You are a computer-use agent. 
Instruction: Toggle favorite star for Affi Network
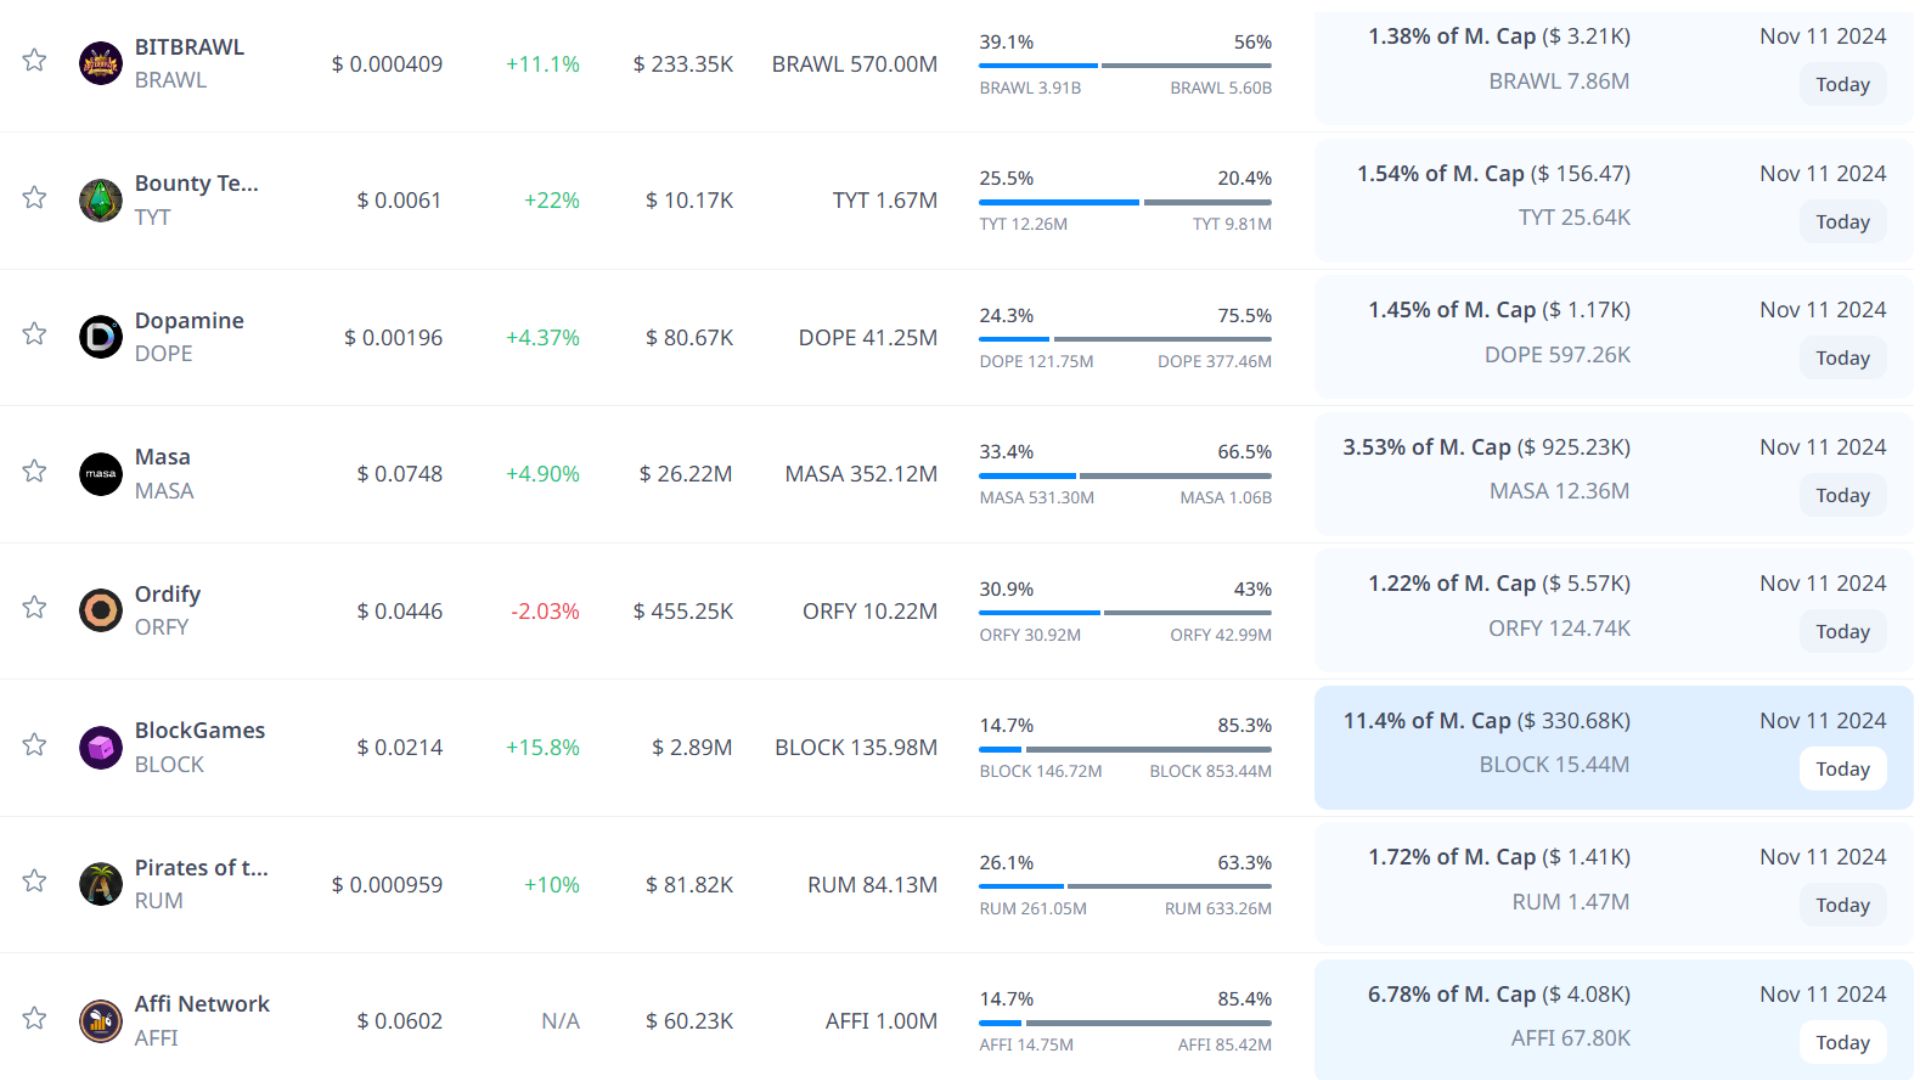click(35, 1018)
